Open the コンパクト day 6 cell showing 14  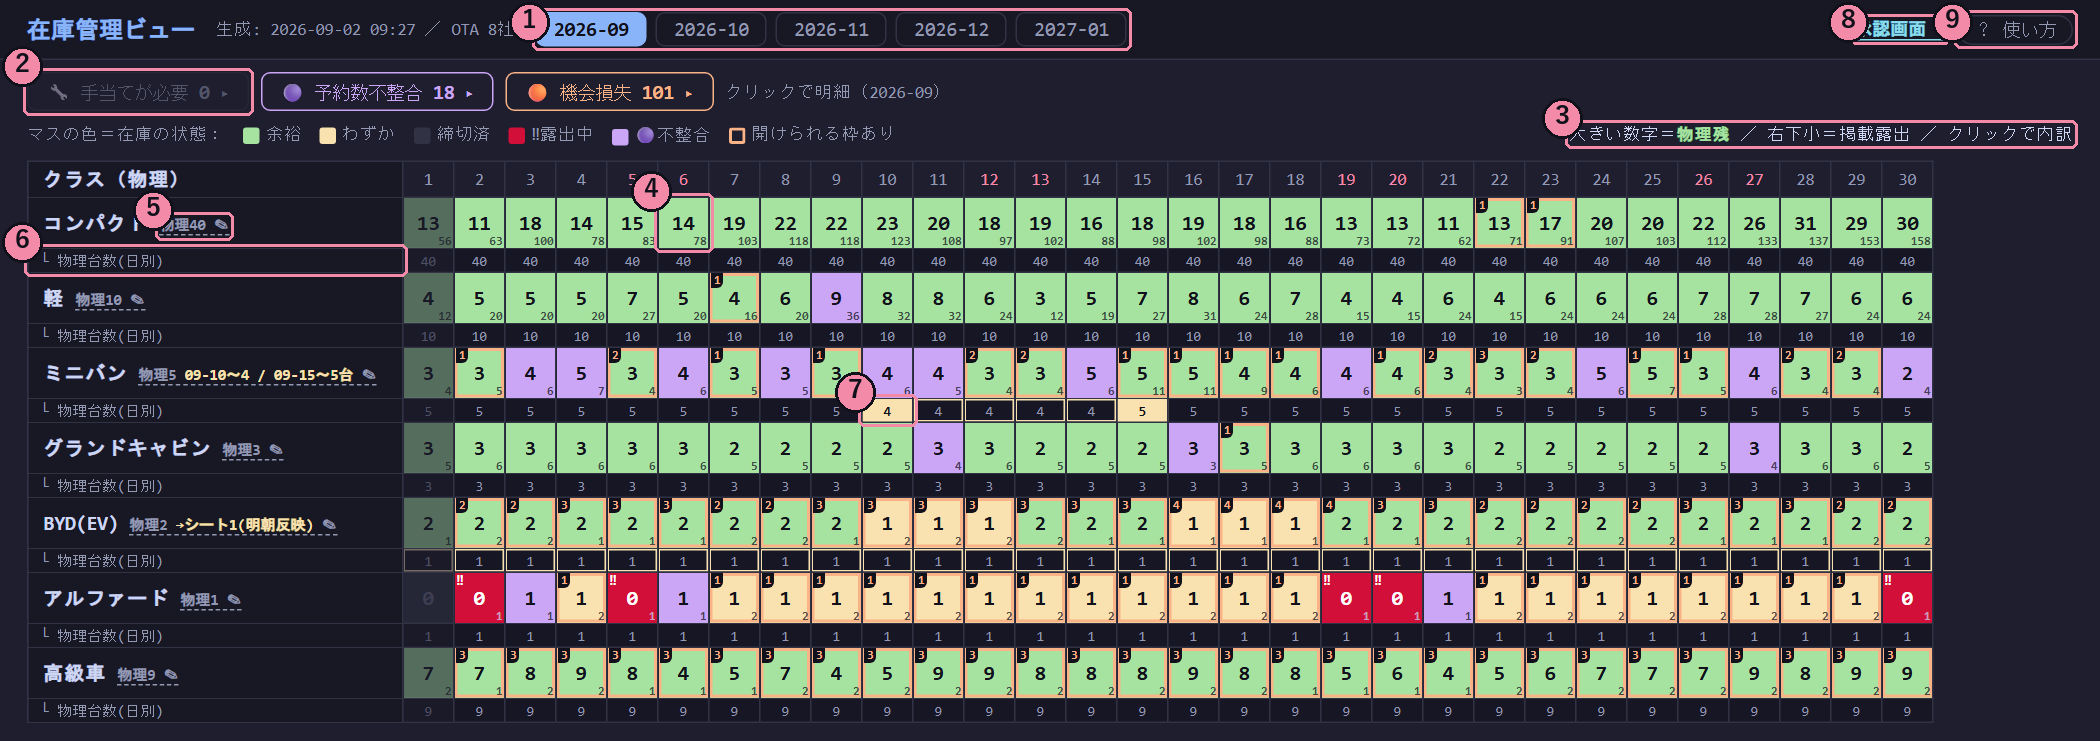(684, 223)
